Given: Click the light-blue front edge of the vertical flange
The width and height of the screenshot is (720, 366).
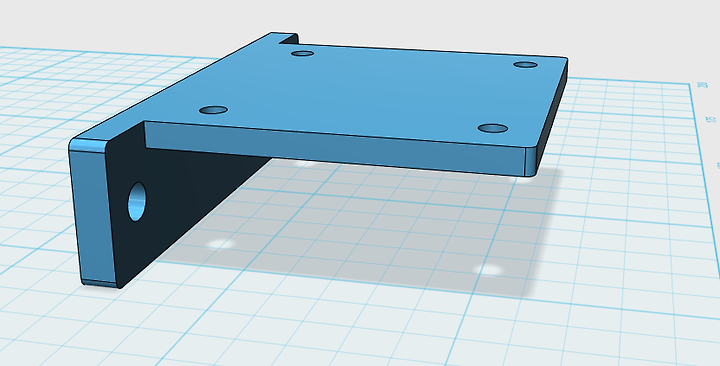Looking at the screenshot, I should coord(94,214).
